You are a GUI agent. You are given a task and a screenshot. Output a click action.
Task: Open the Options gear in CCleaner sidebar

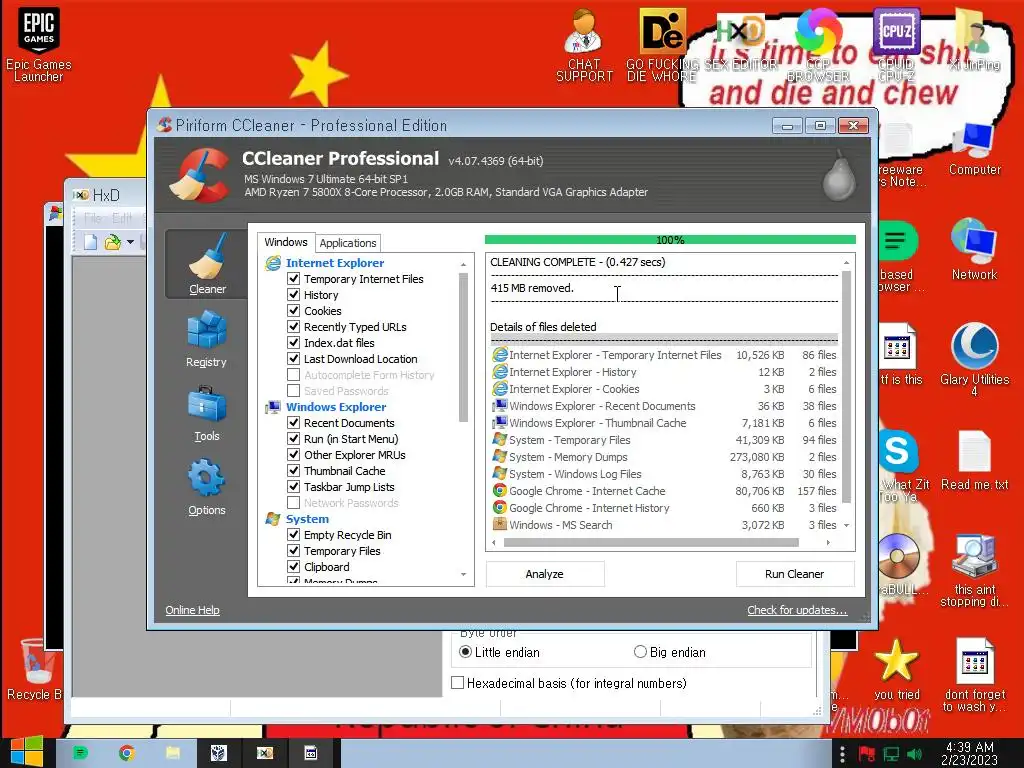pos(206,487)
